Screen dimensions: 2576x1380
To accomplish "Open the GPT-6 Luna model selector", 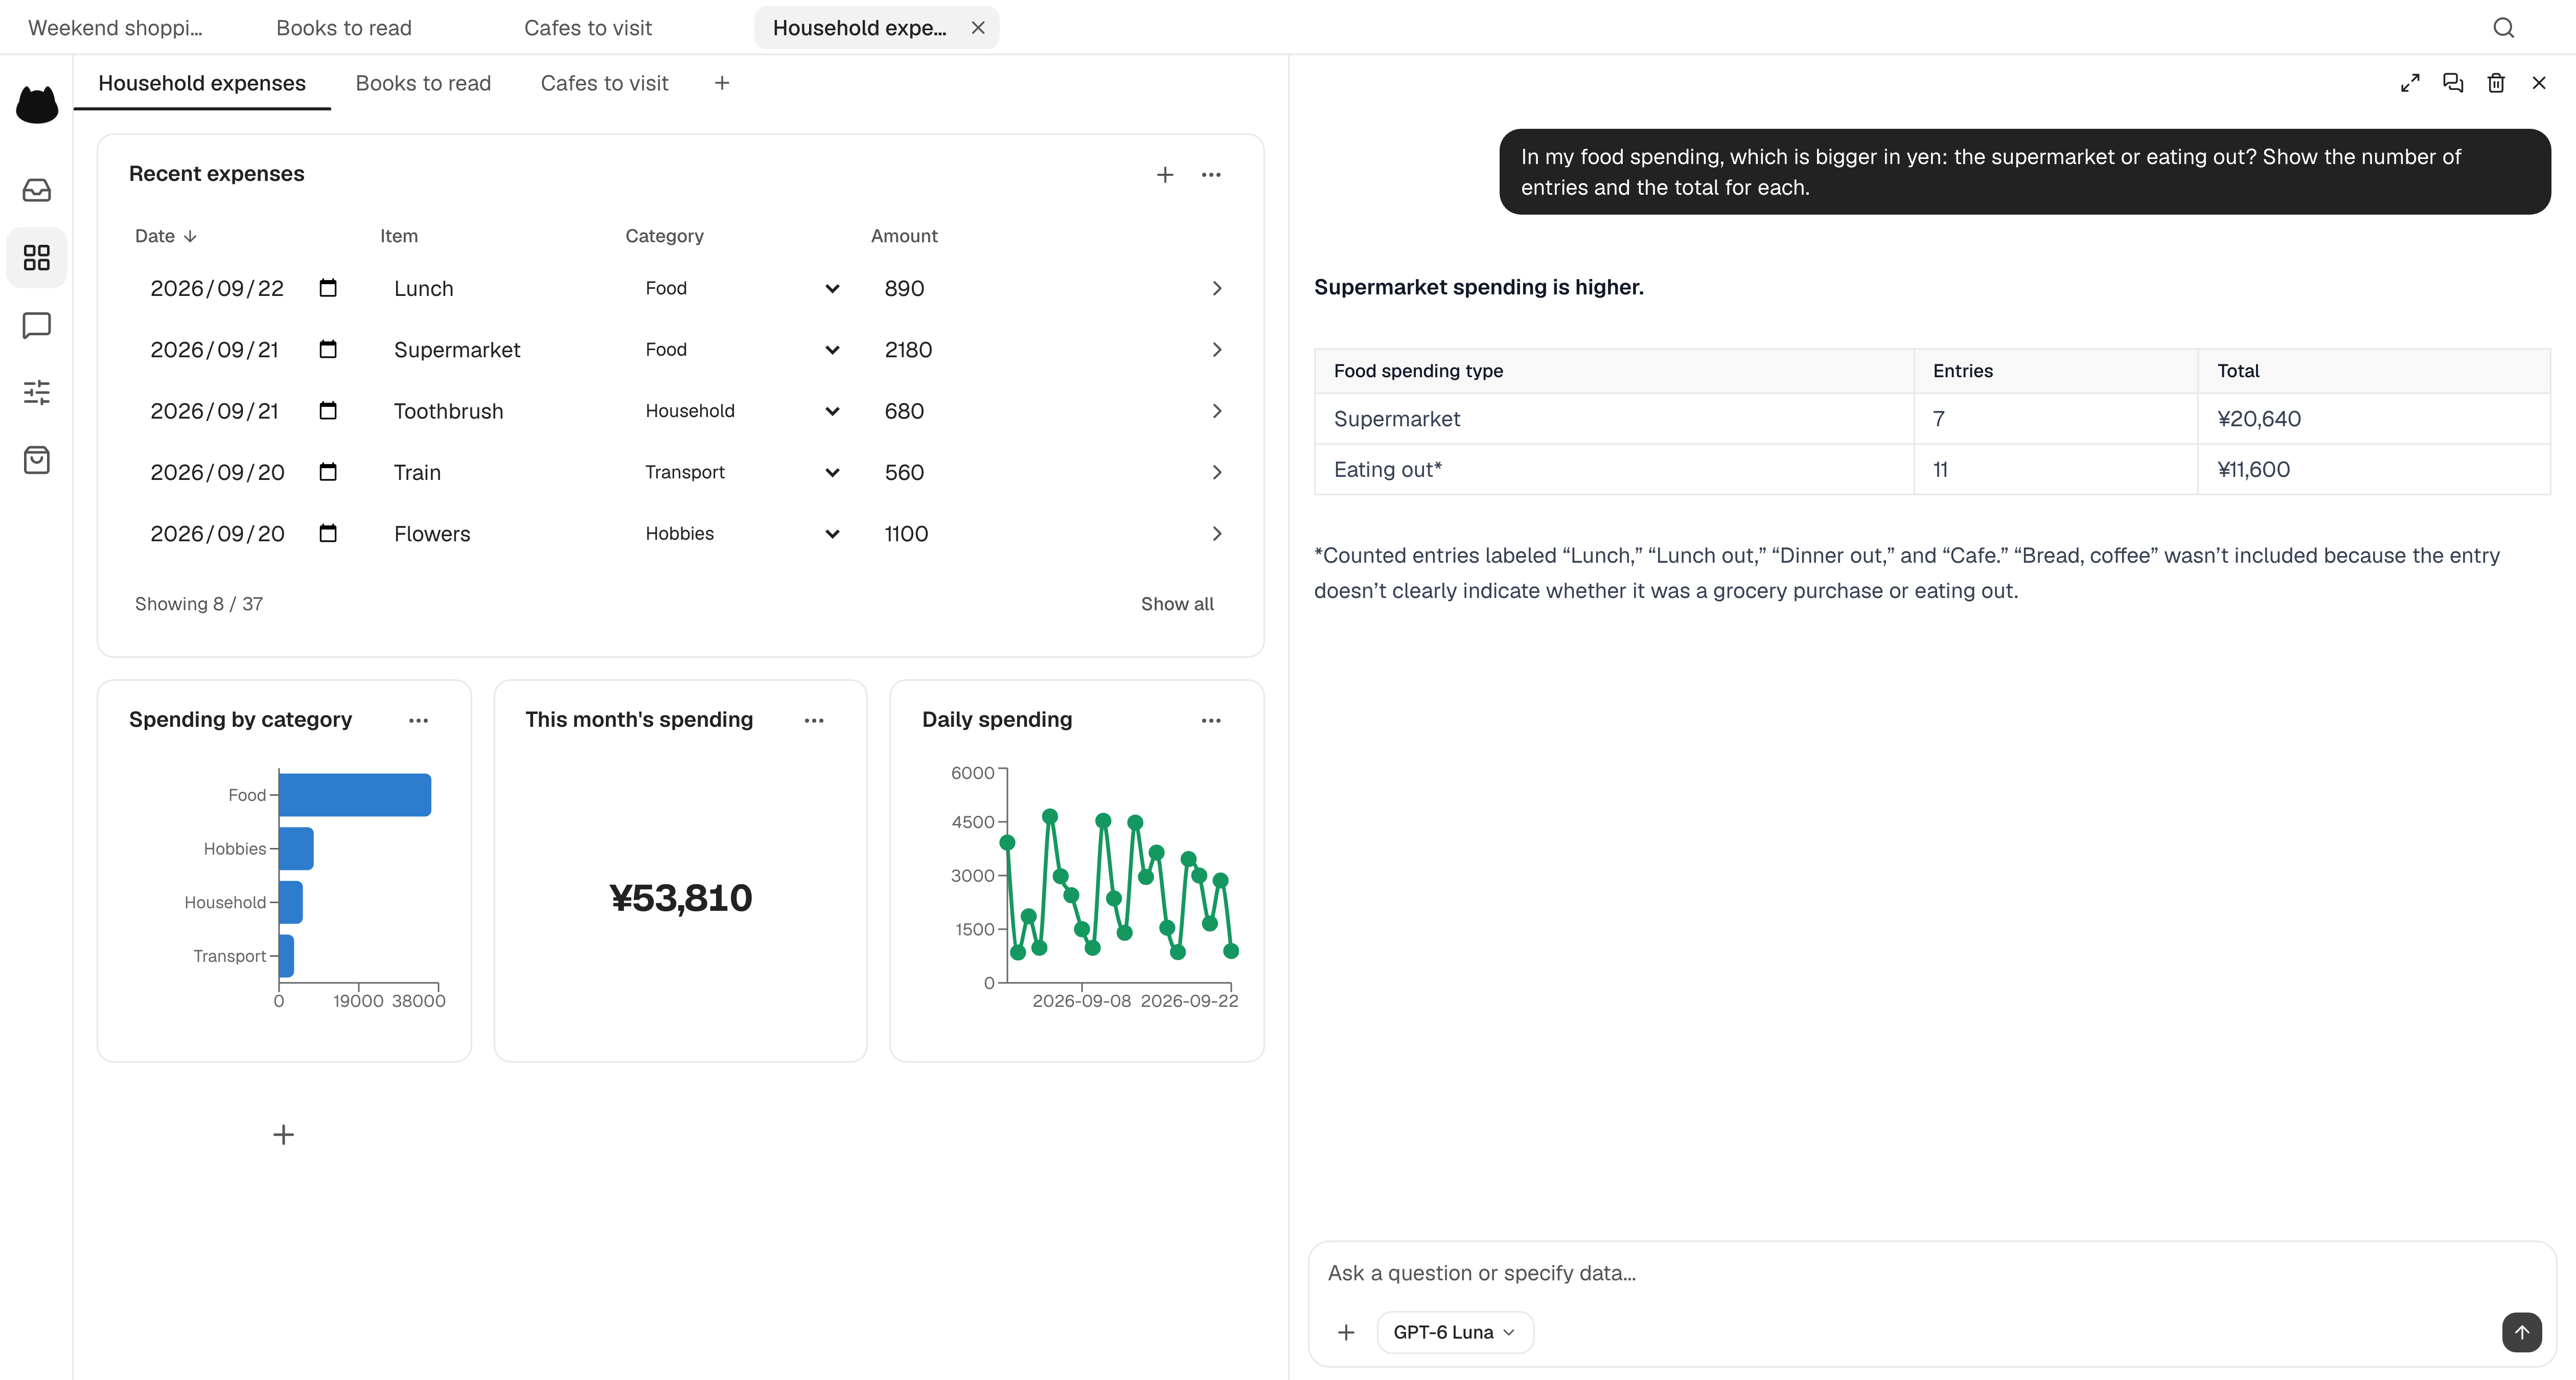I will (1455, 1332).
